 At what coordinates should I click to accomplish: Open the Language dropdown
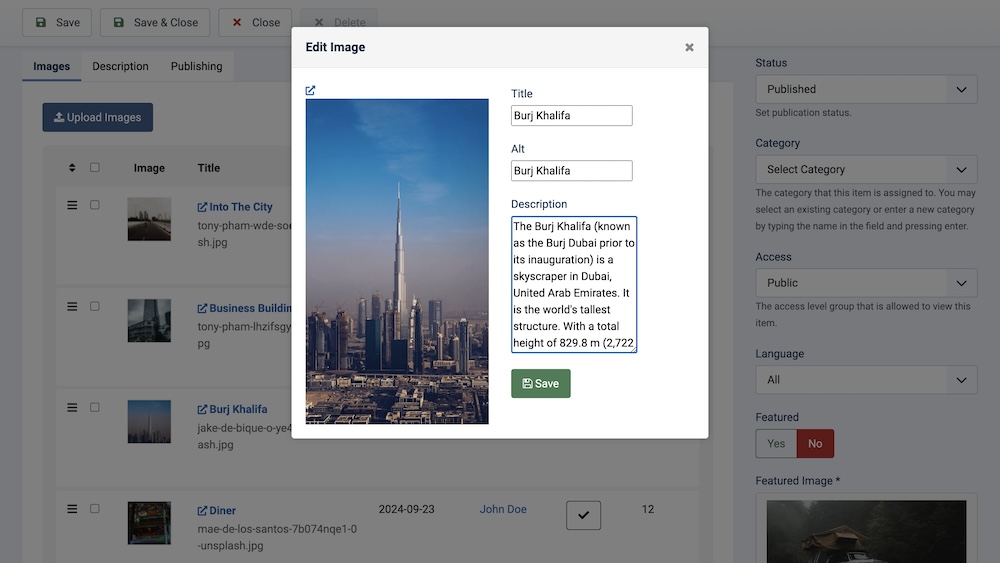click(x=866, y=379)
